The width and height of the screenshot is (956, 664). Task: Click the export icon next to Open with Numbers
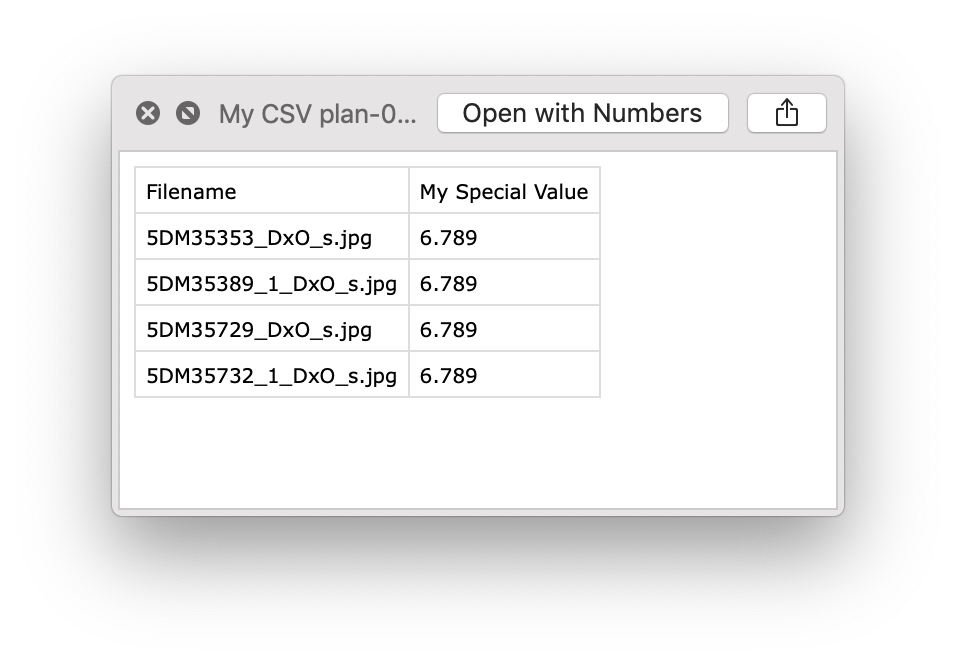(x=786, y=112)
